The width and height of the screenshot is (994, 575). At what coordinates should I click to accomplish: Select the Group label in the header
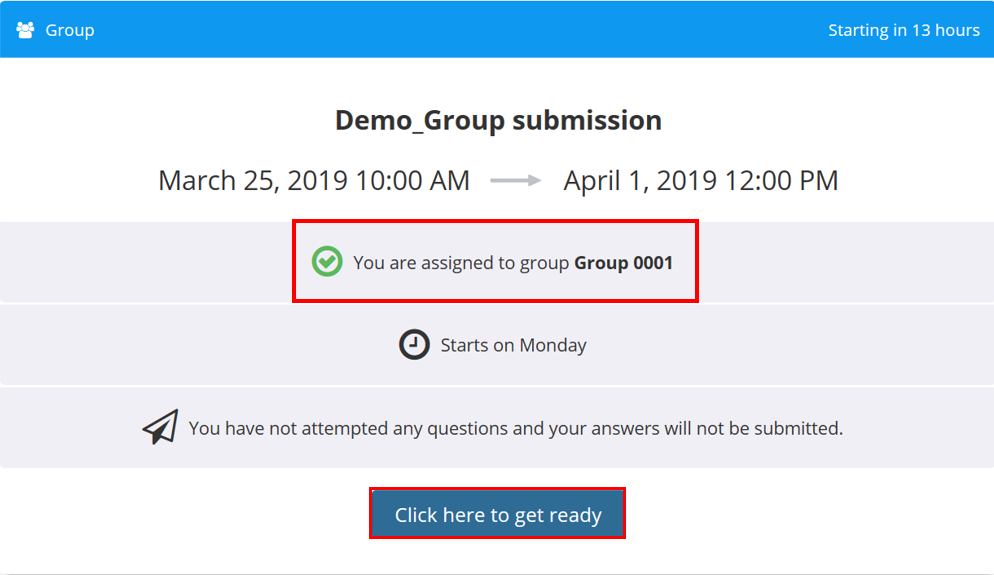point(70,30)
